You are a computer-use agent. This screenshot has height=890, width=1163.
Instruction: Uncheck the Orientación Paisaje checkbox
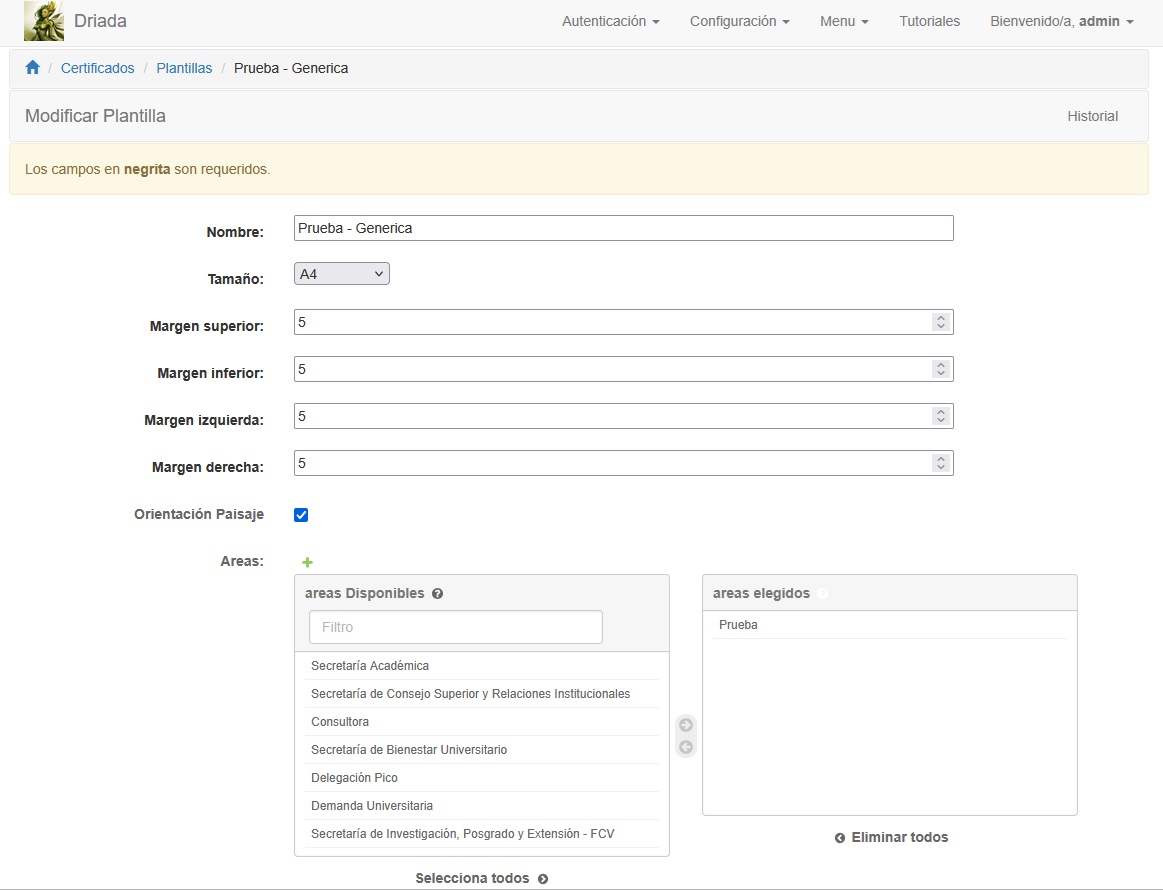301,514
